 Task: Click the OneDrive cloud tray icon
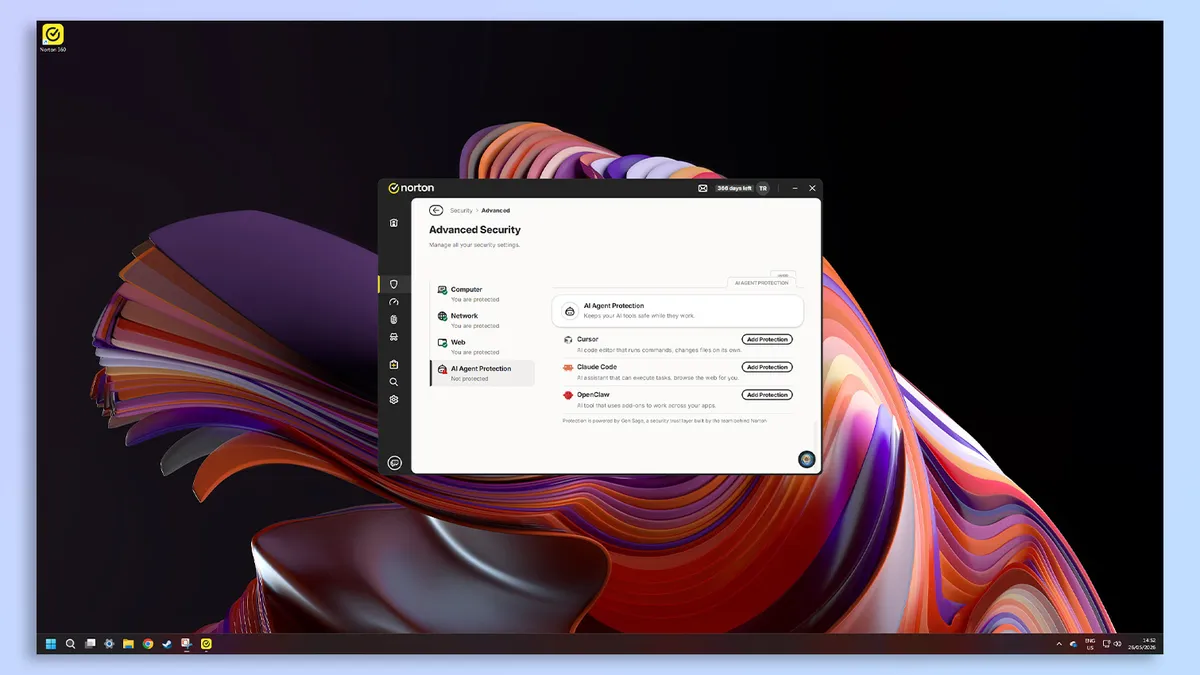tap(1074, 644)
